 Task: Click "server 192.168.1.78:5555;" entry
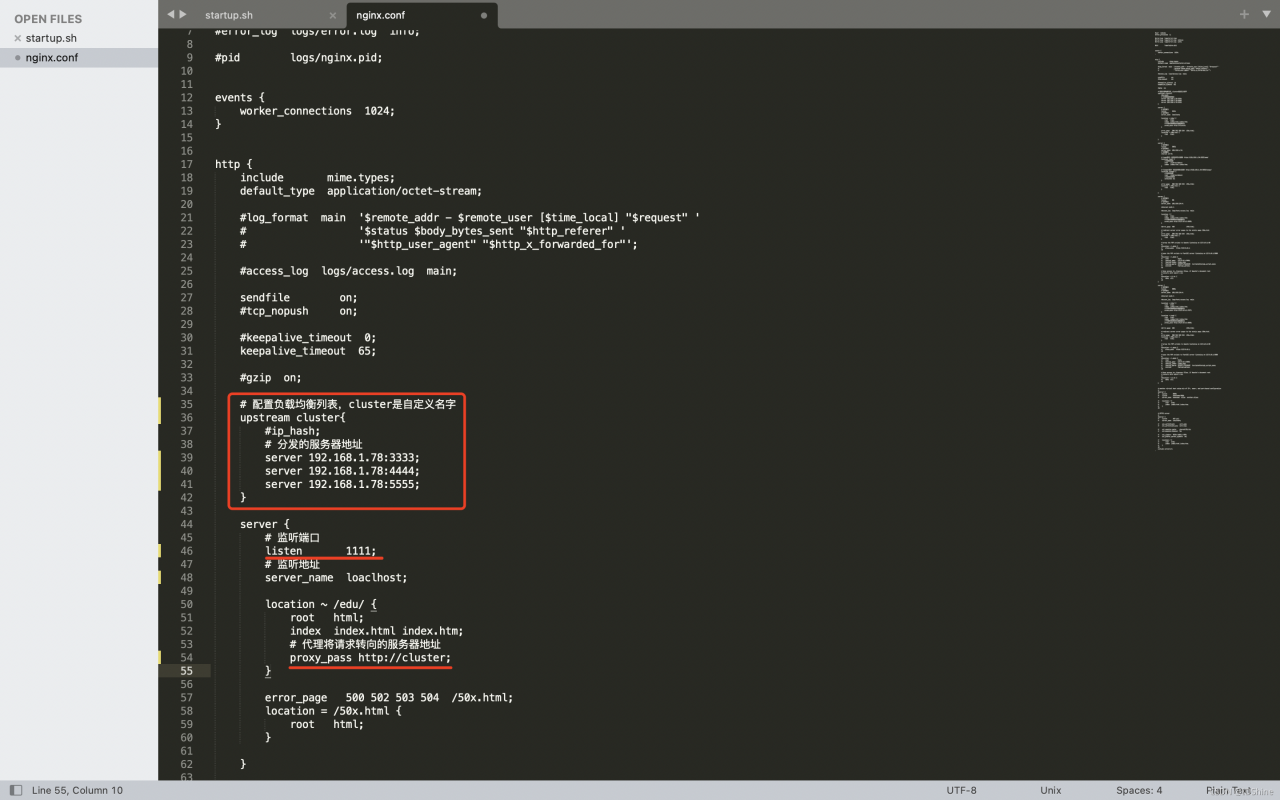342,484
